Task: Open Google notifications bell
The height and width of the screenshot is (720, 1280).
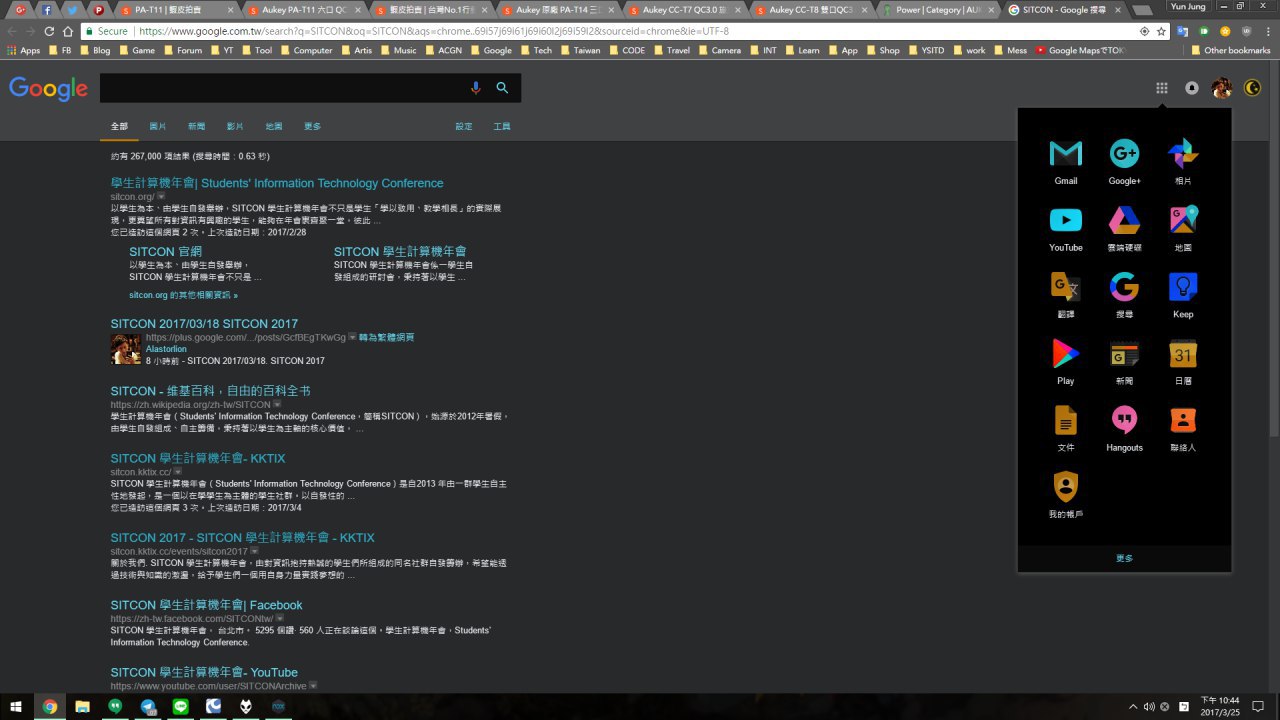Action: pyautogui.click(x=1192, y=88)
